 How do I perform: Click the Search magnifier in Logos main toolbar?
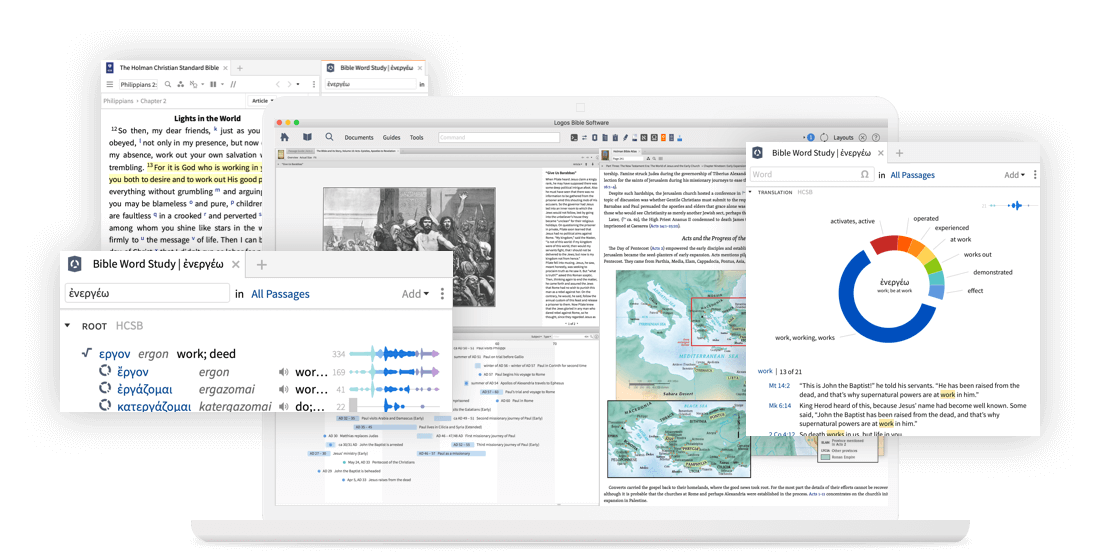pos(329,137)
